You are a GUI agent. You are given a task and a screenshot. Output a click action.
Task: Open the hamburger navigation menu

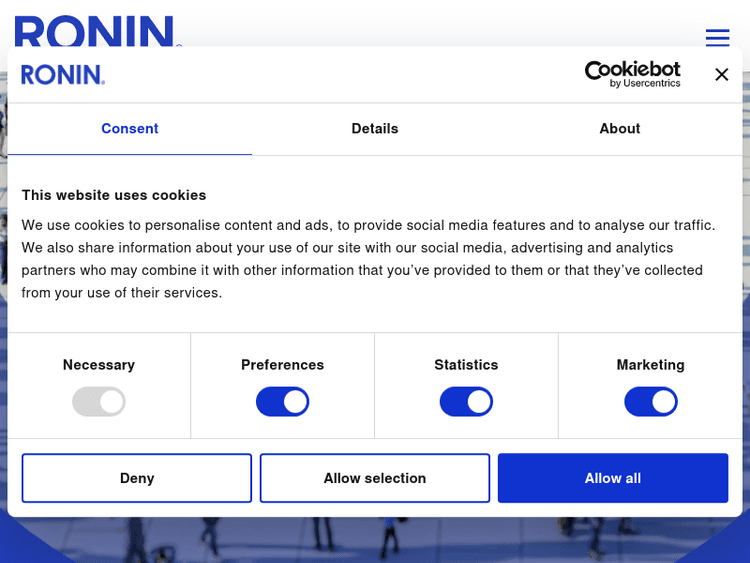pyautogui.click(x=717, y=38)
